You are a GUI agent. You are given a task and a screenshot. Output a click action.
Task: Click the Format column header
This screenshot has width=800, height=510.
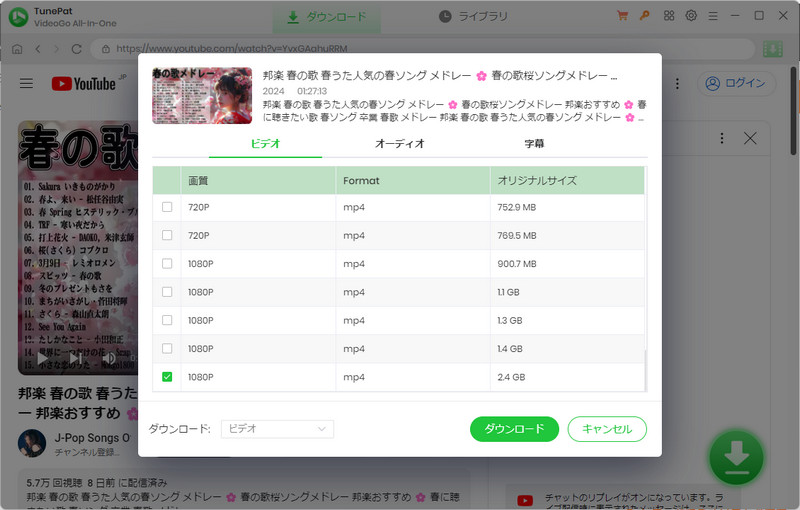click(x=413, y=181)
